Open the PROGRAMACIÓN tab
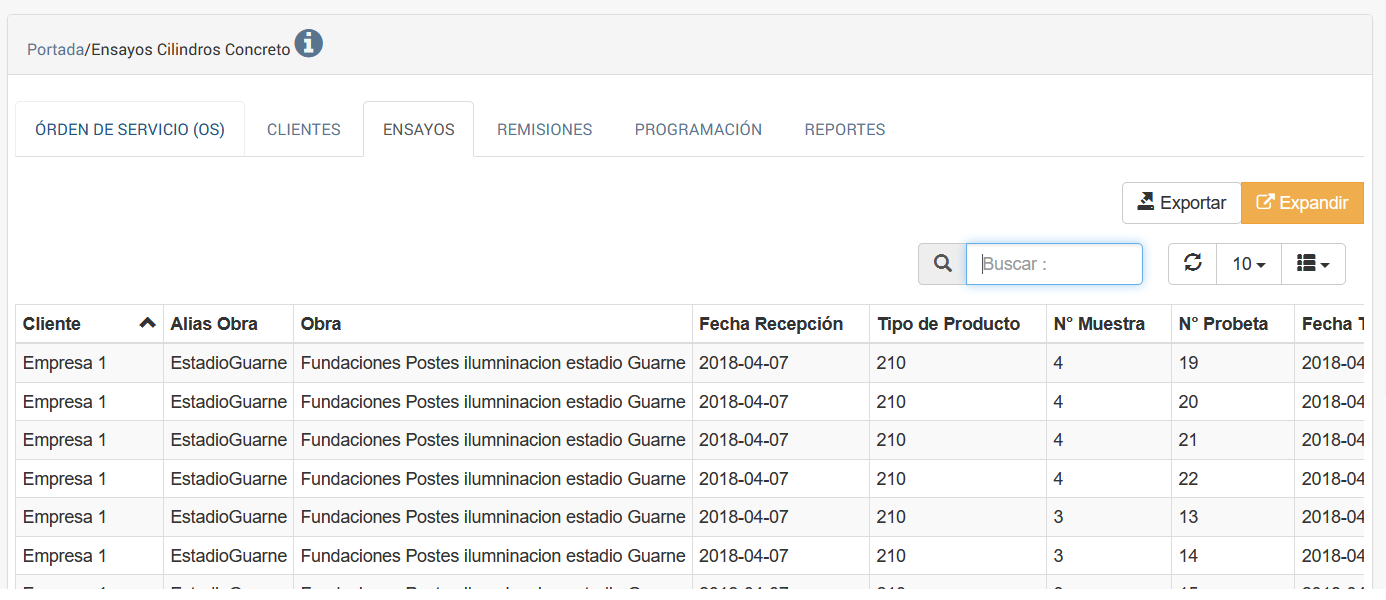This screenshot has width=1386, height=600. (x=698, y=129)
